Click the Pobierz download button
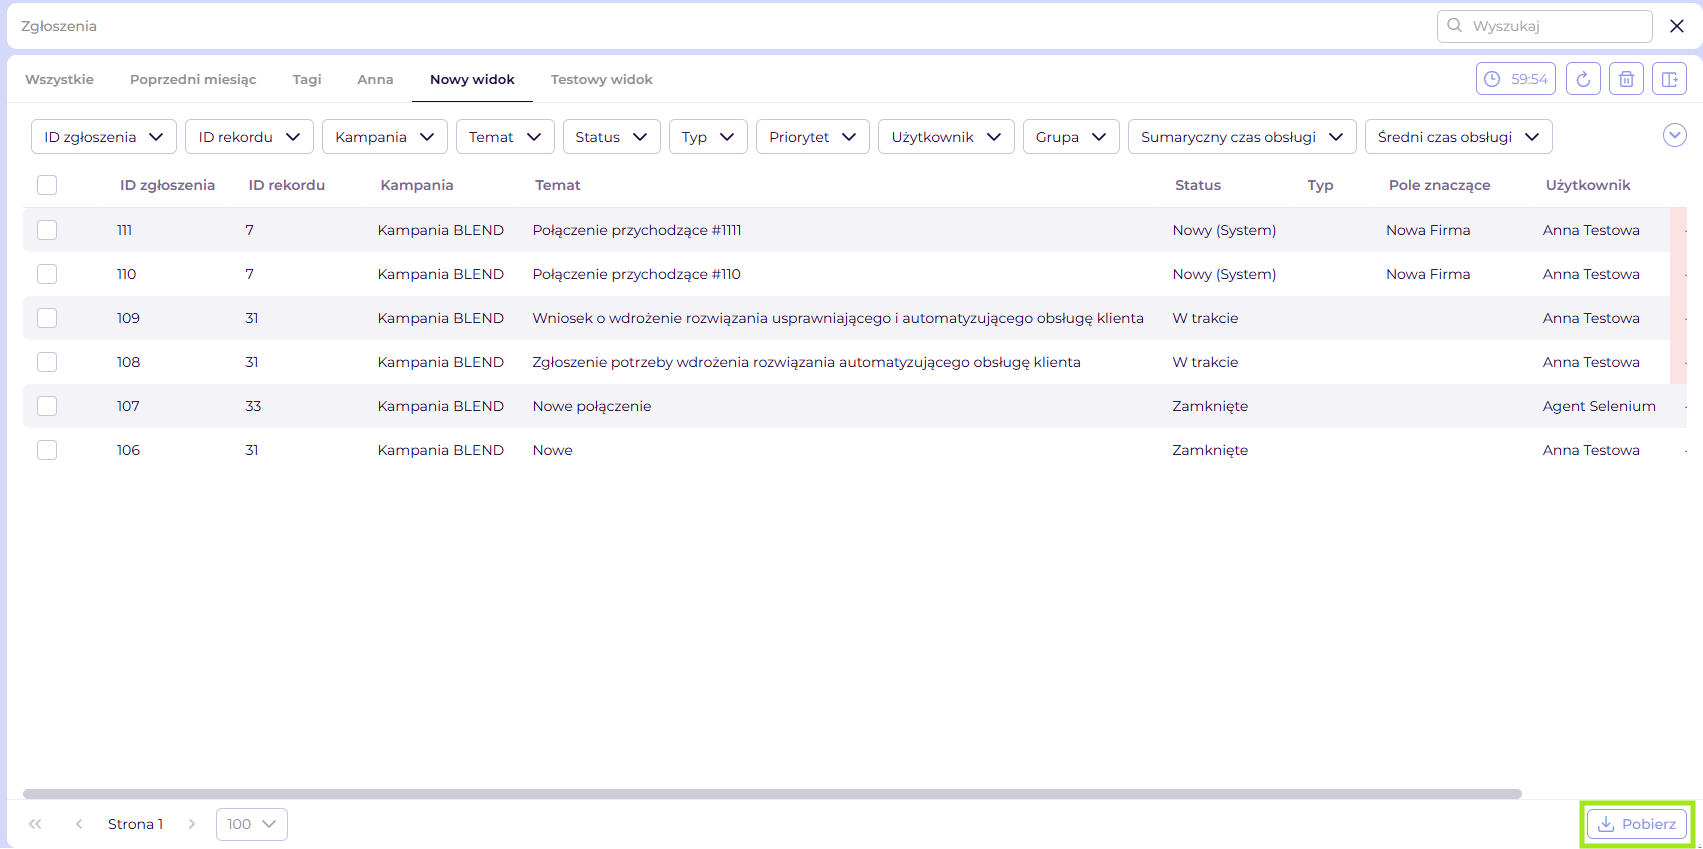 (1637, 824)
